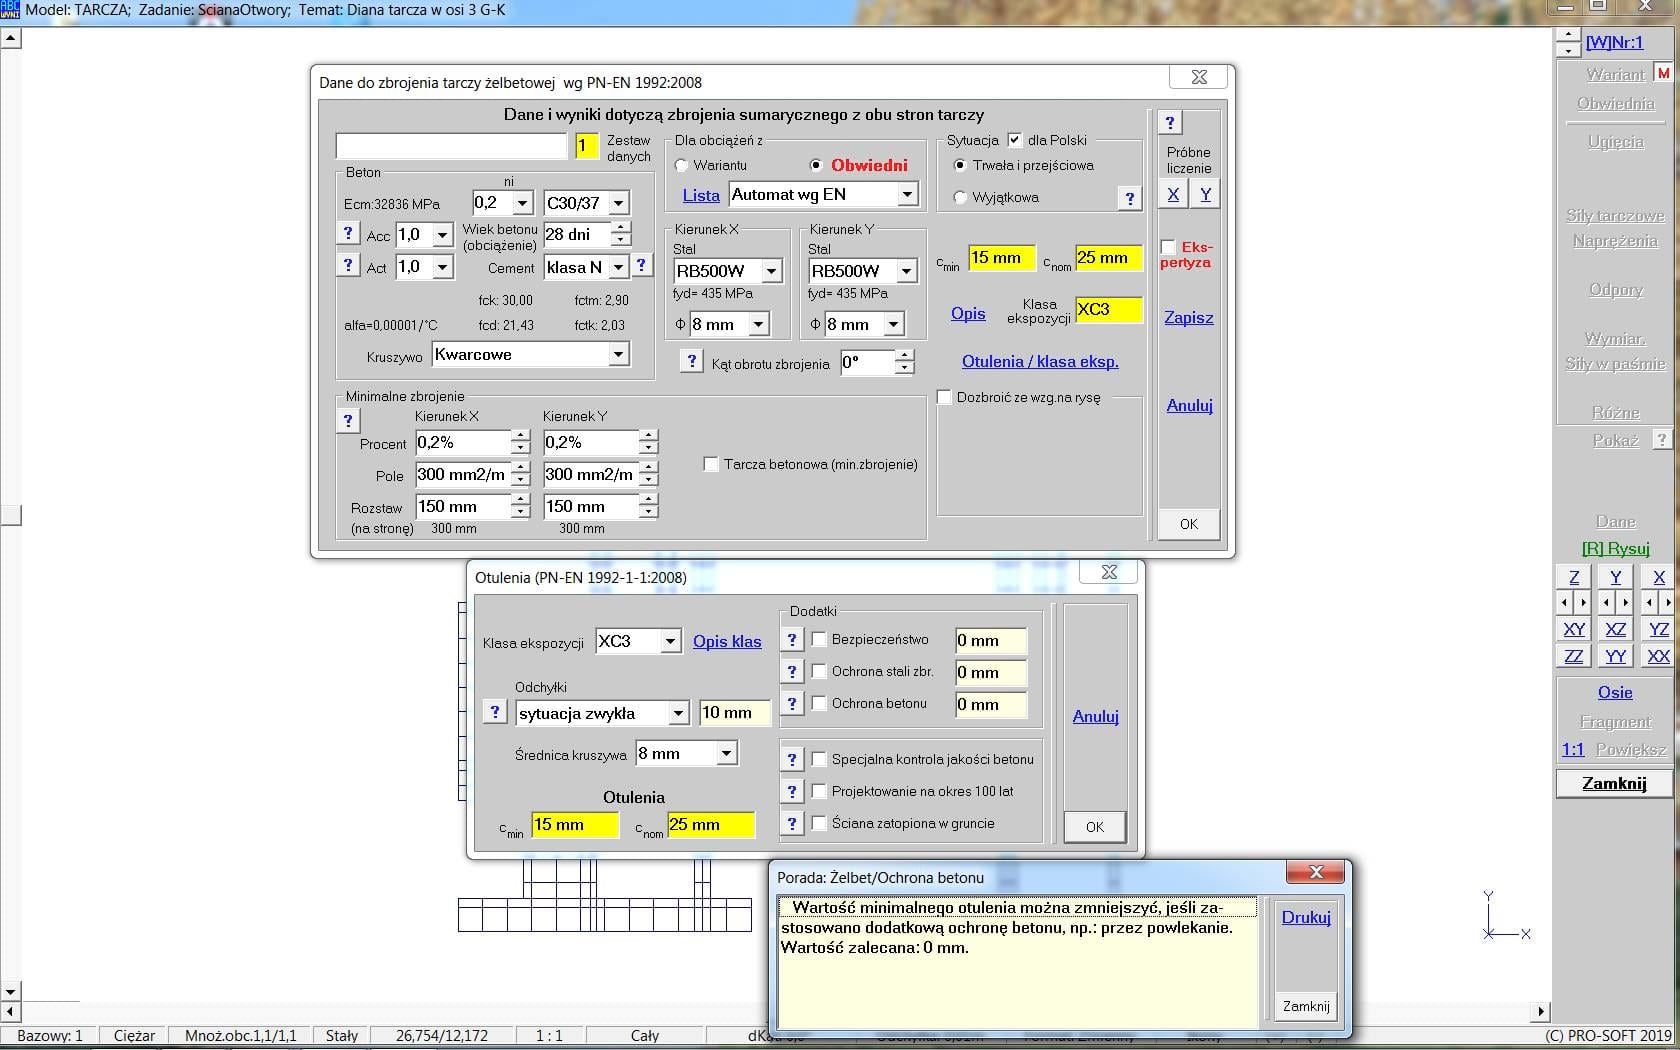Click the help icon beside Wyjątkowa option

(1130, 198)
